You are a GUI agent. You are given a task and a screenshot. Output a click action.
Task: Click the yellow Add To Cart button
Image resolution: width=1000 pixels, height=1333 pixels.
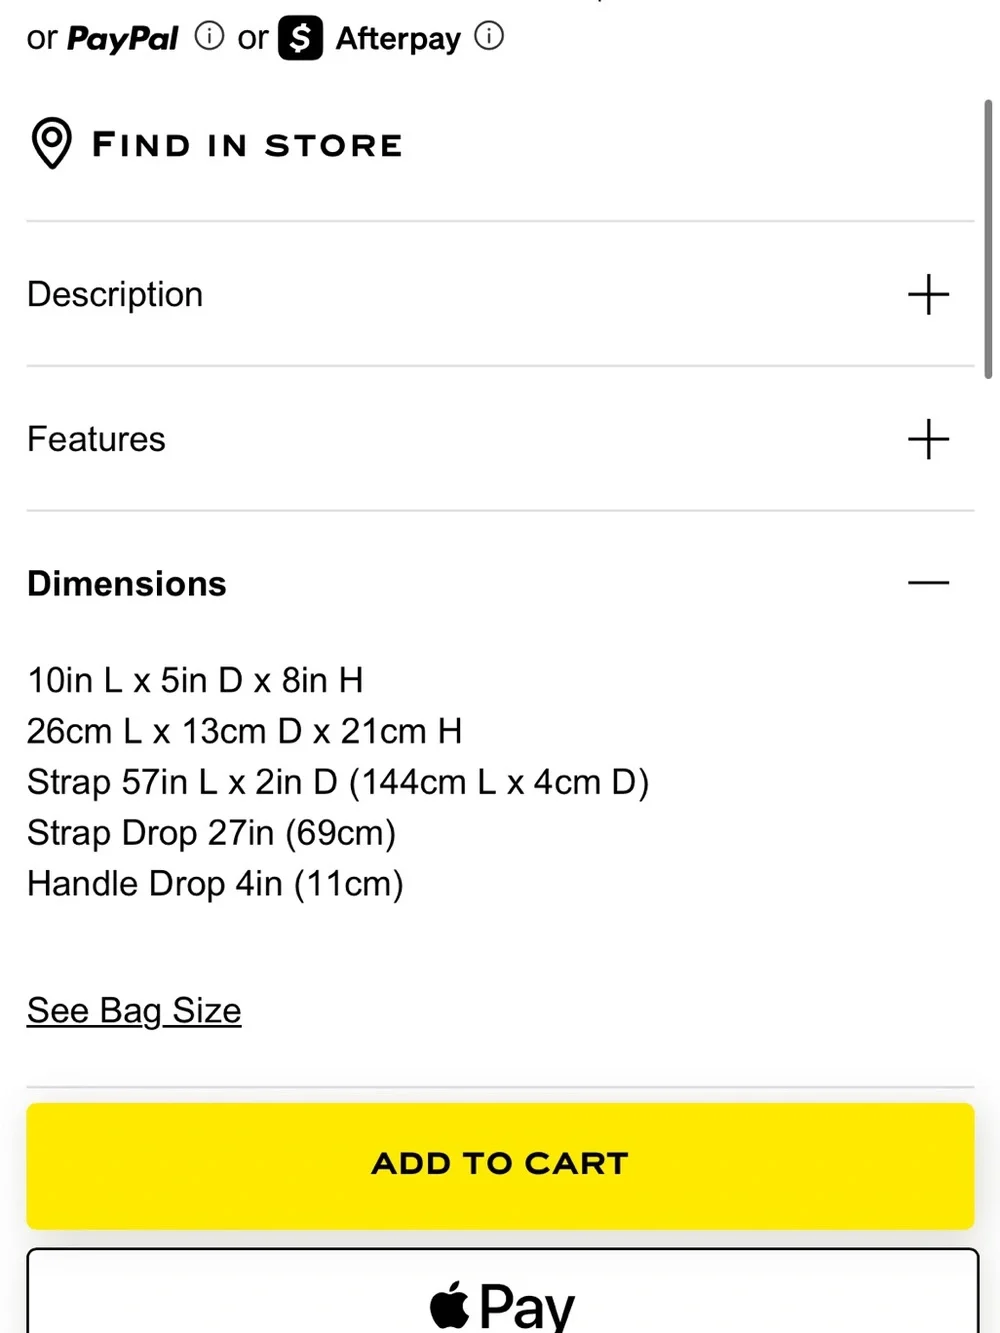pyautogui.click(x=500, y=1166)
